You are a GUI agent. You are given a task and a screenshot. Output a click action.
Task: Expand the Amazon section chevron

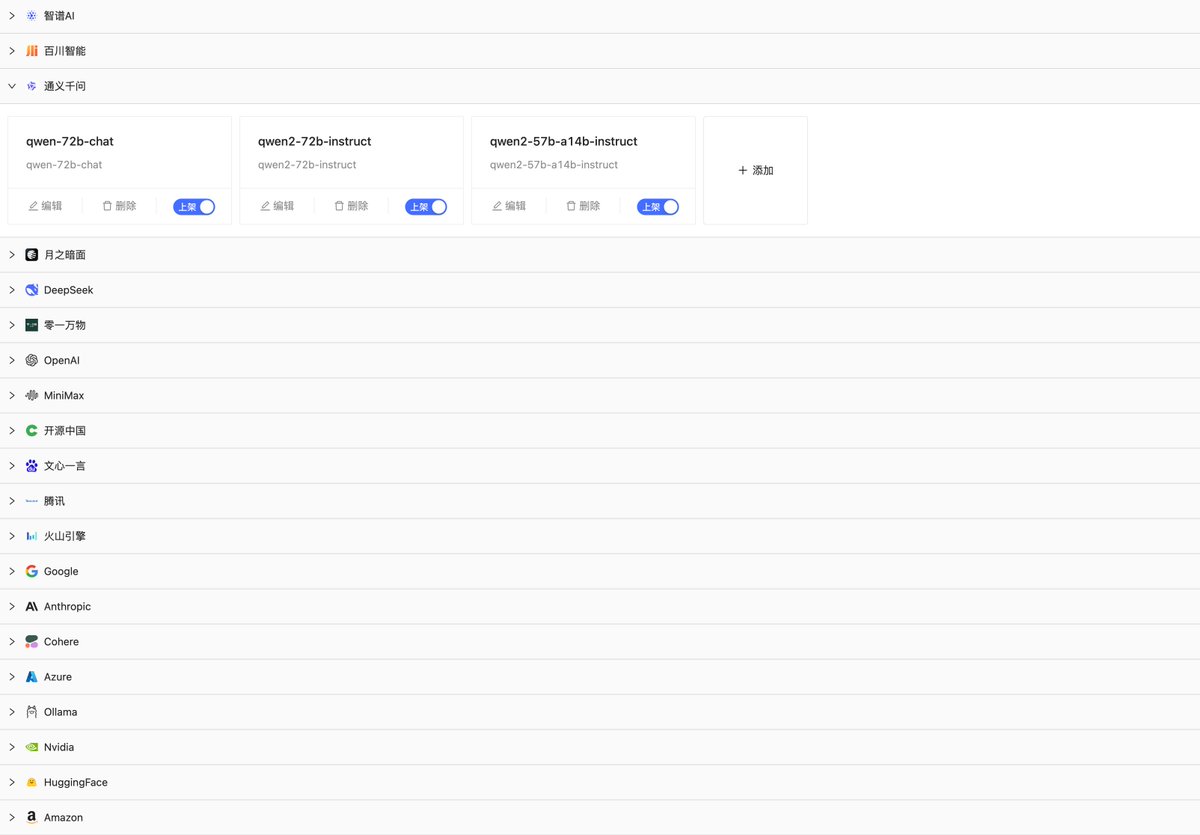coord(12,818)
